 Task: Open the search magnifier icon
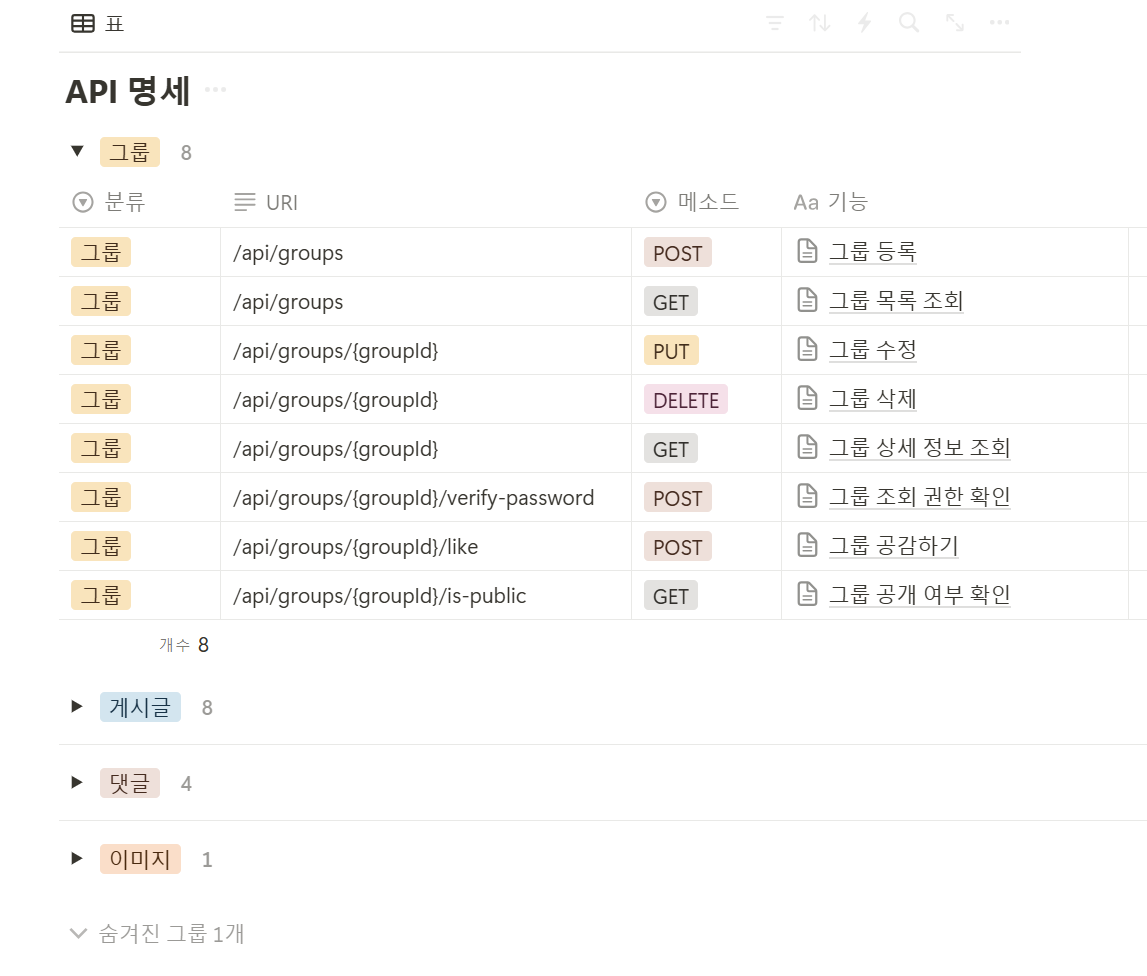(909, 23)
